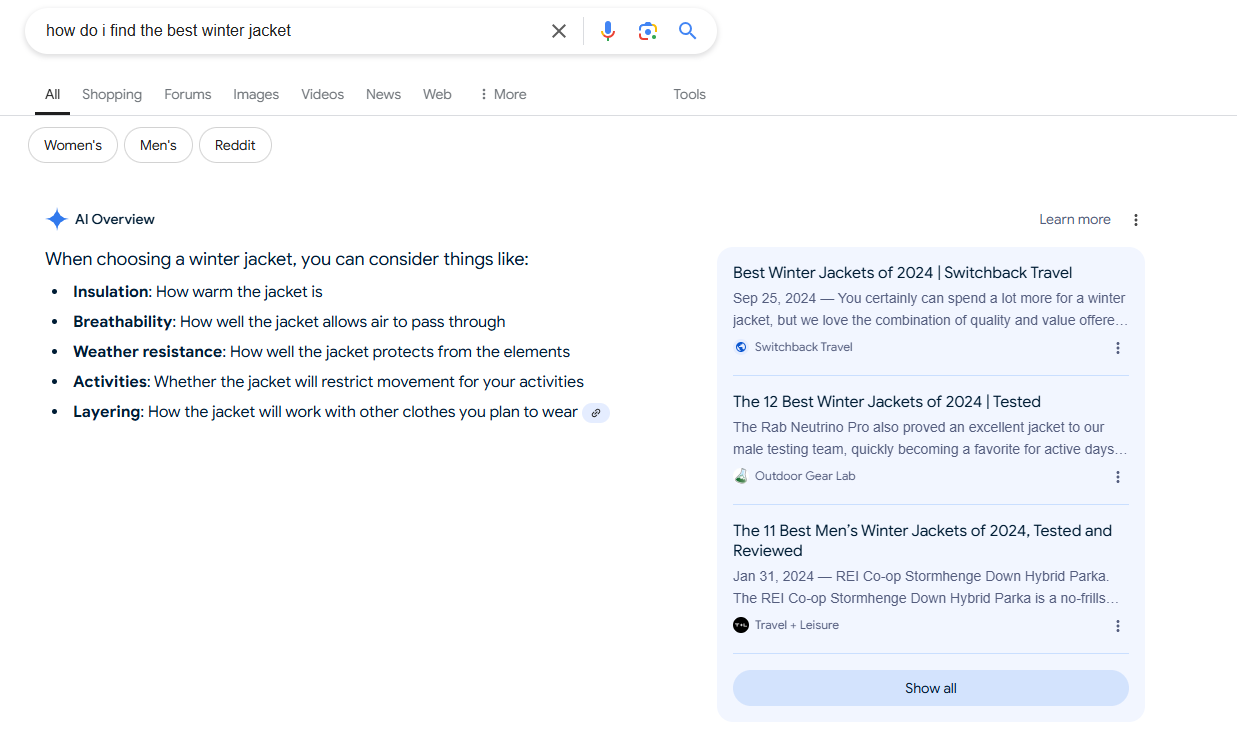Click the Layering bullet point text
The image size is (1237, 733).
325,412
